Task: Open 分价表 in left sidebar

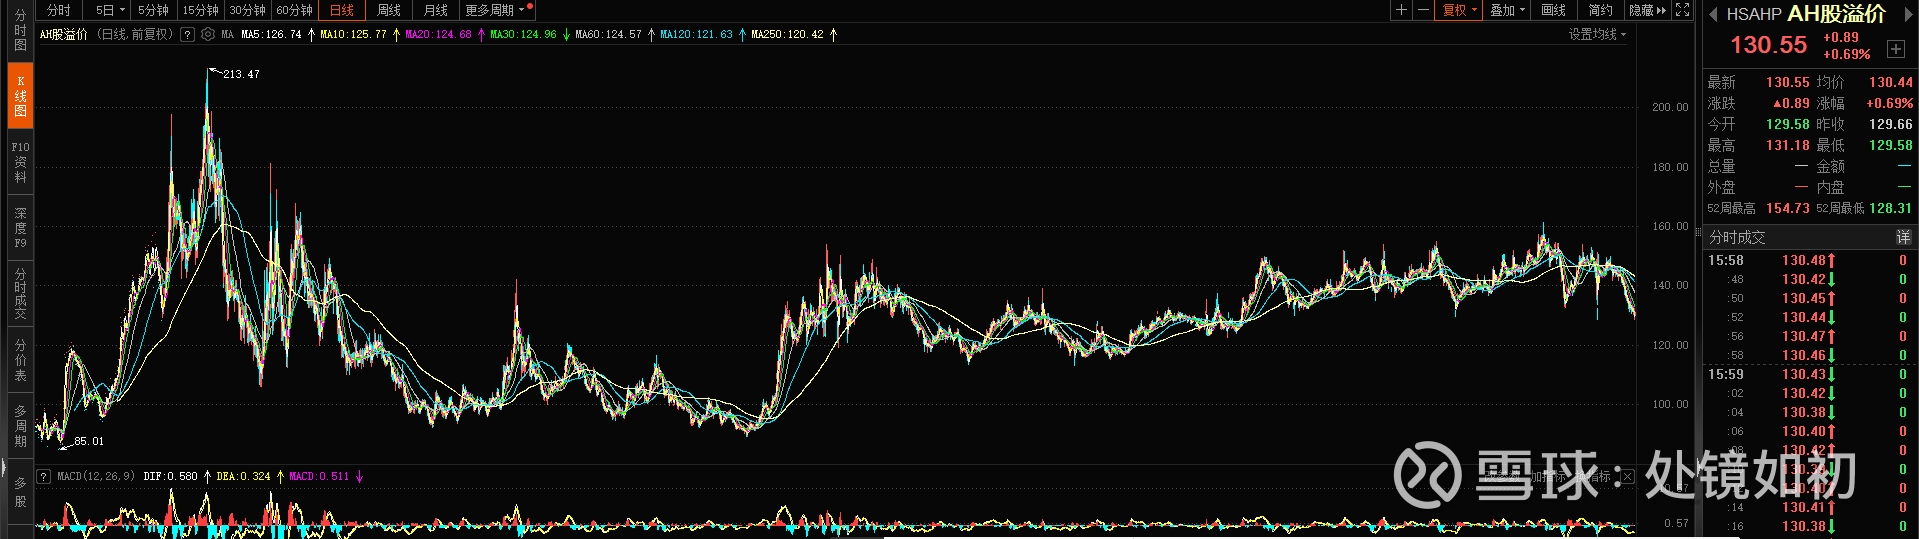Action: (20, 360)
